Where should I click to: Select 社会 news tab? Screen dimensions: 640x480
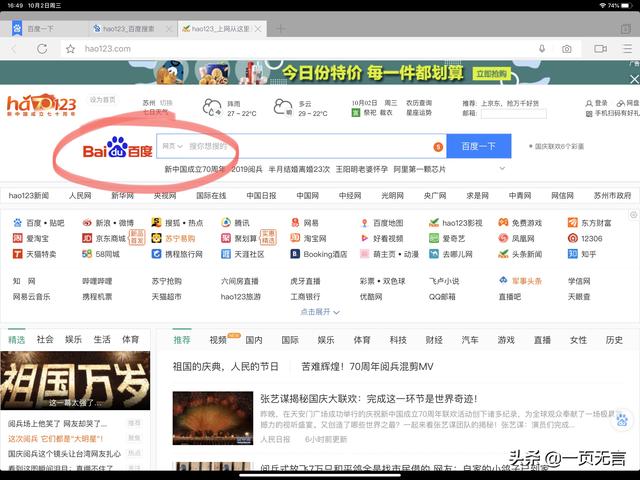point(45,339)
